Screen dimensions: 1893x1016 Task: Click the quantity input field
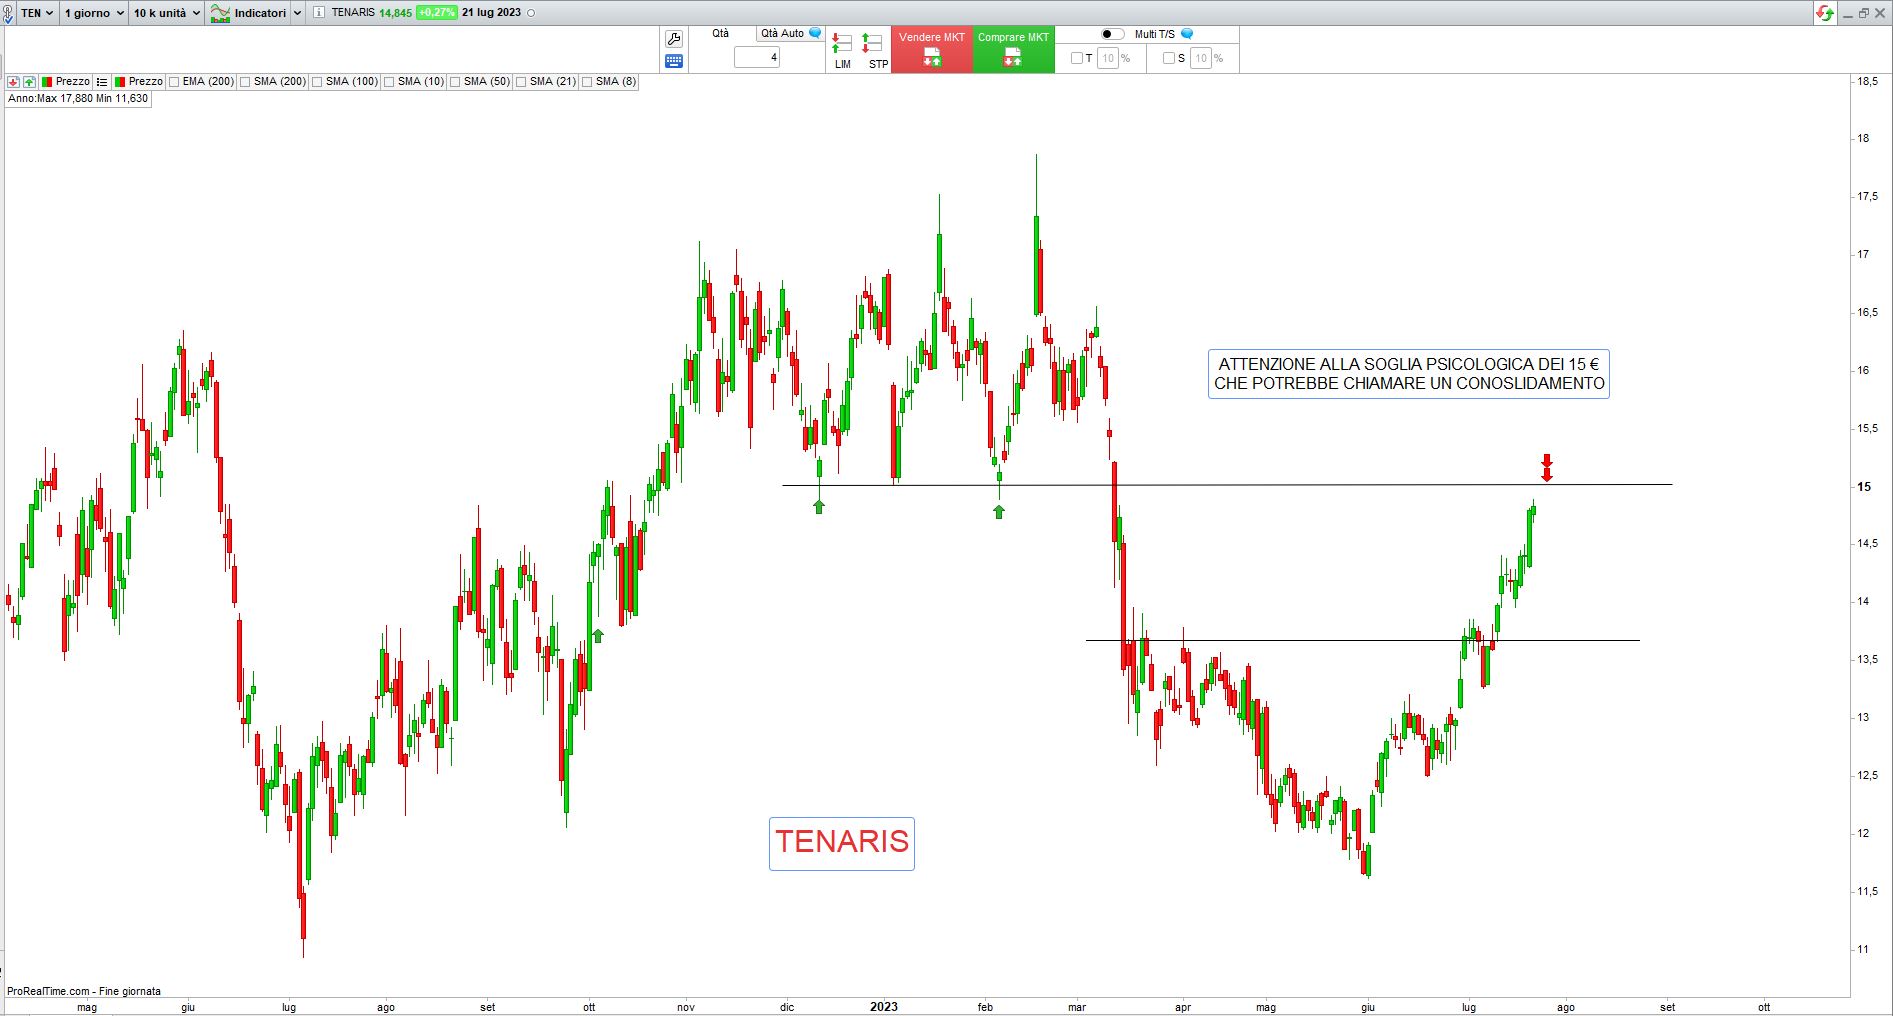[756, 58]
